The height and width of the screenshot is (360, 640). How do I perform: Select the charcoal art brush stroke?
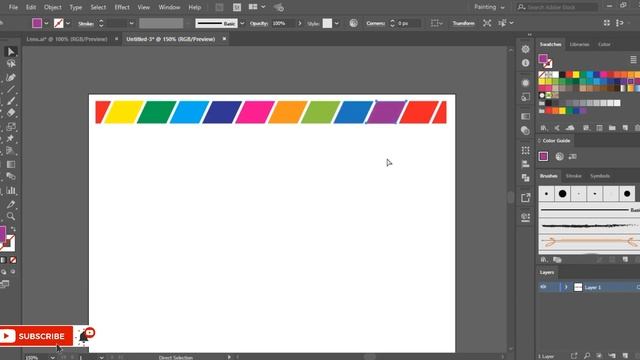click(589, 225)
